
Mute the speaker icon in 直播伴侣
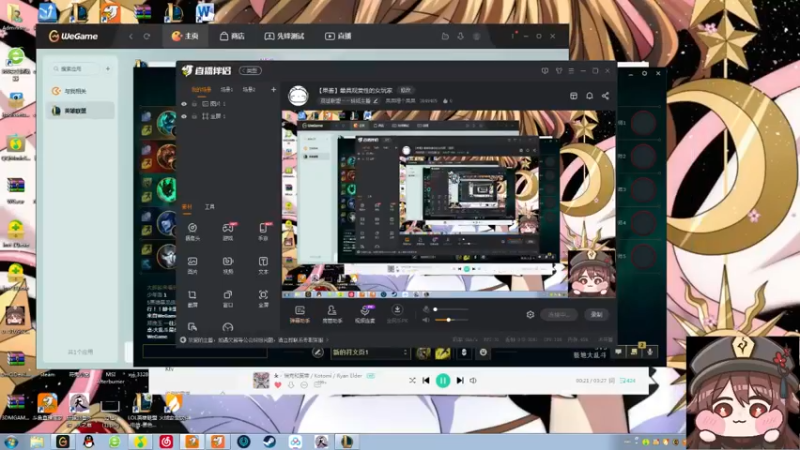click(426, 320)
